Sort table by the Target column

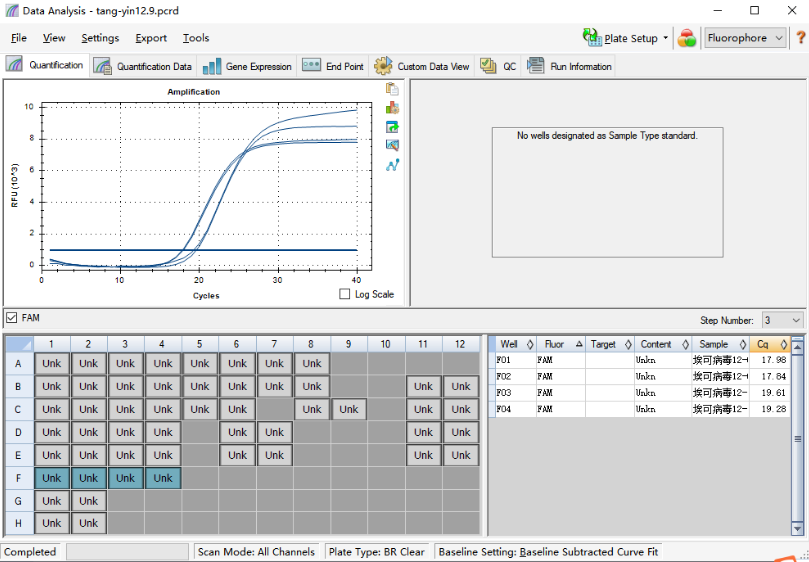point(609,344)
